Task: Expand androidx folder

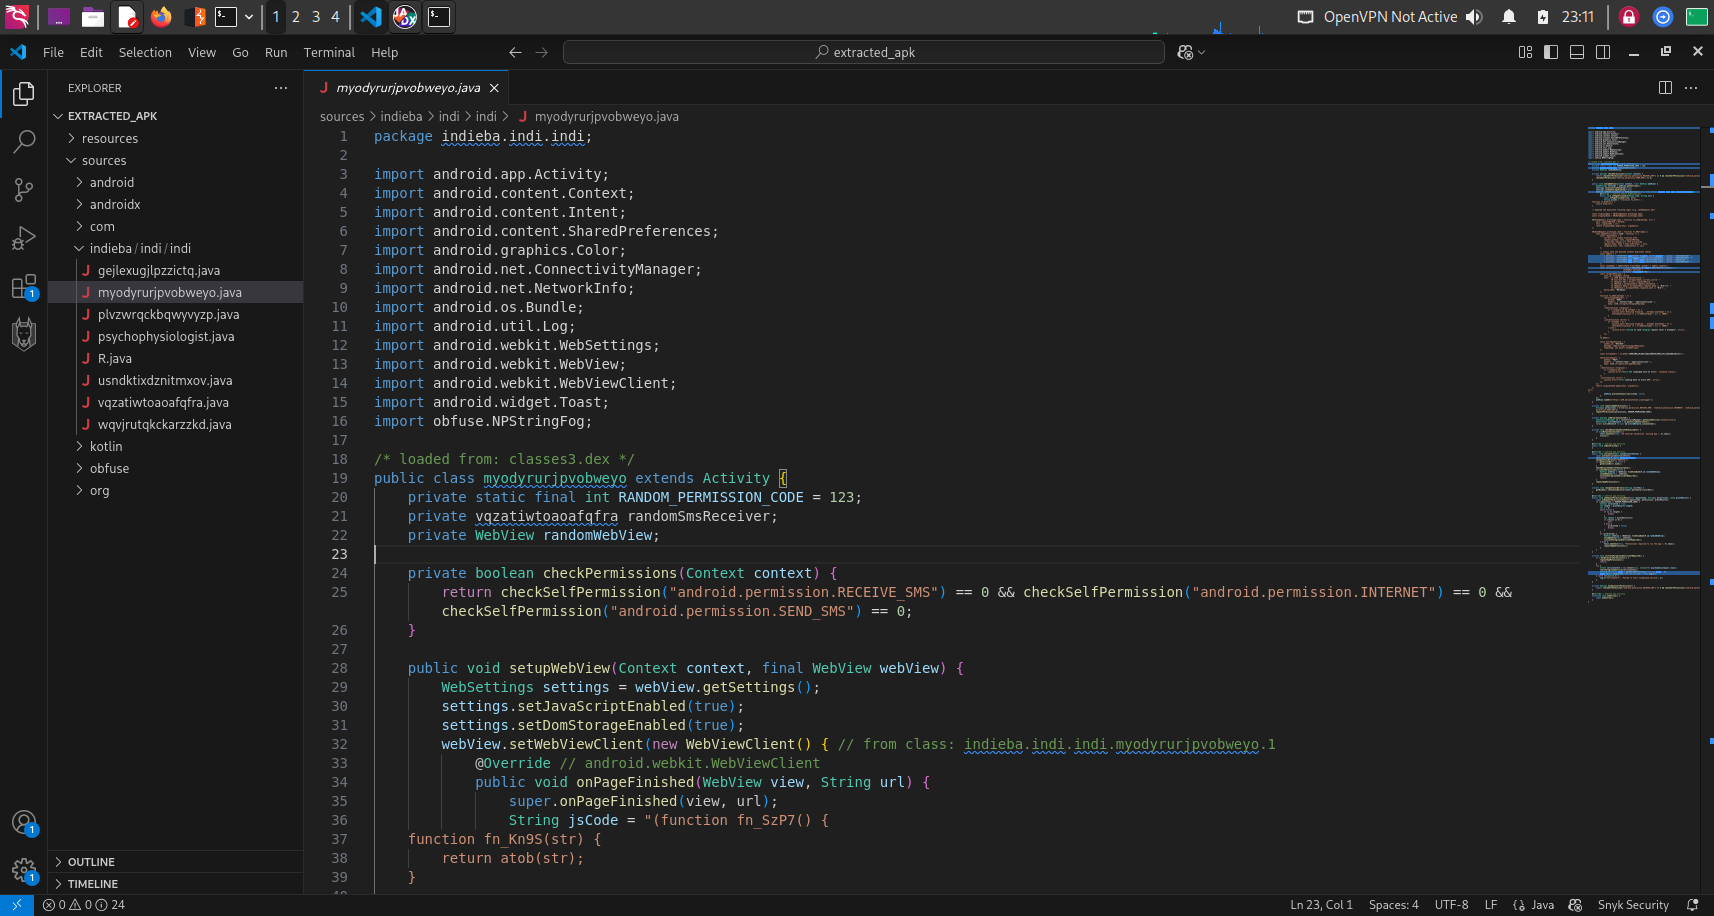Action: (175, 204)
